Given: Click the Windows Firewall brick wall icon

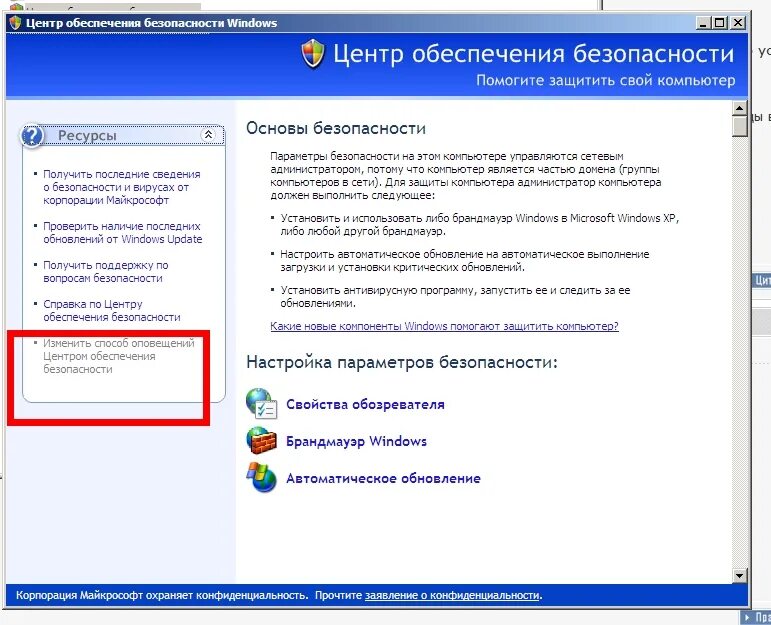Looking at the screenshot, I should tap(262, 441).
